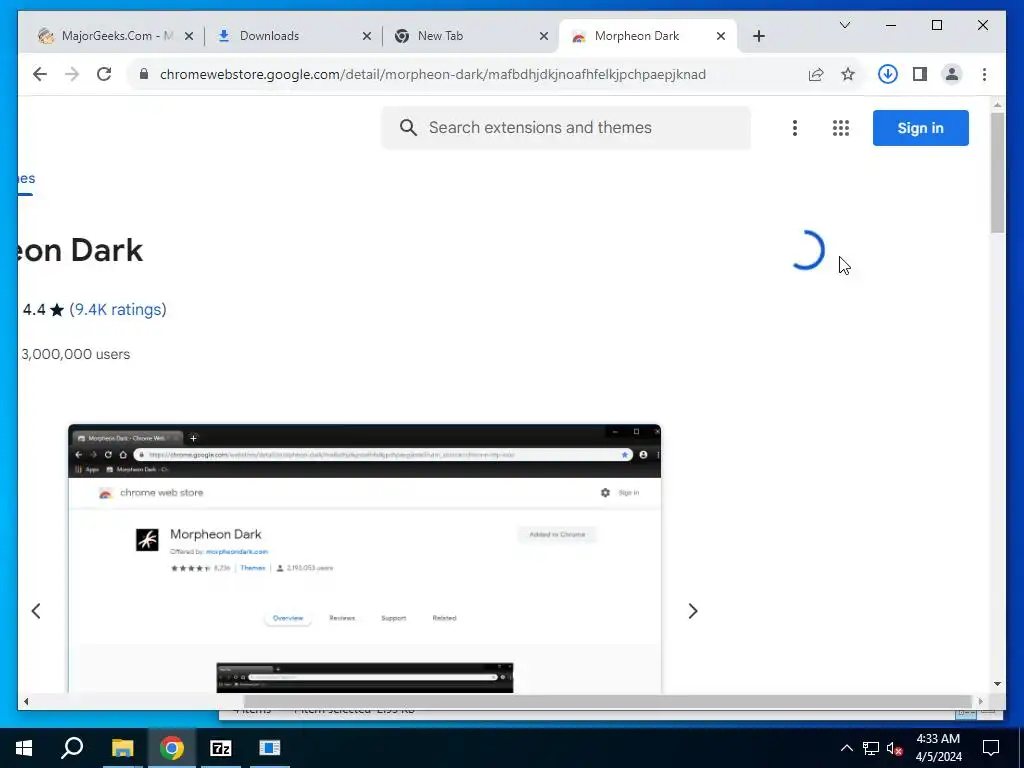
Task: Reload the Morpheon Dark page
Action: 104,74
